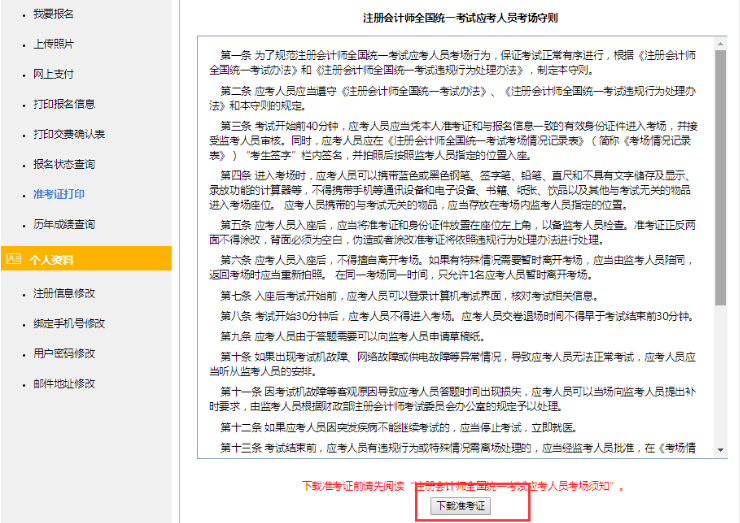Open 绑定手机号修改 option
The width and height of the screenshot is (740, 523).
(69, 323)
